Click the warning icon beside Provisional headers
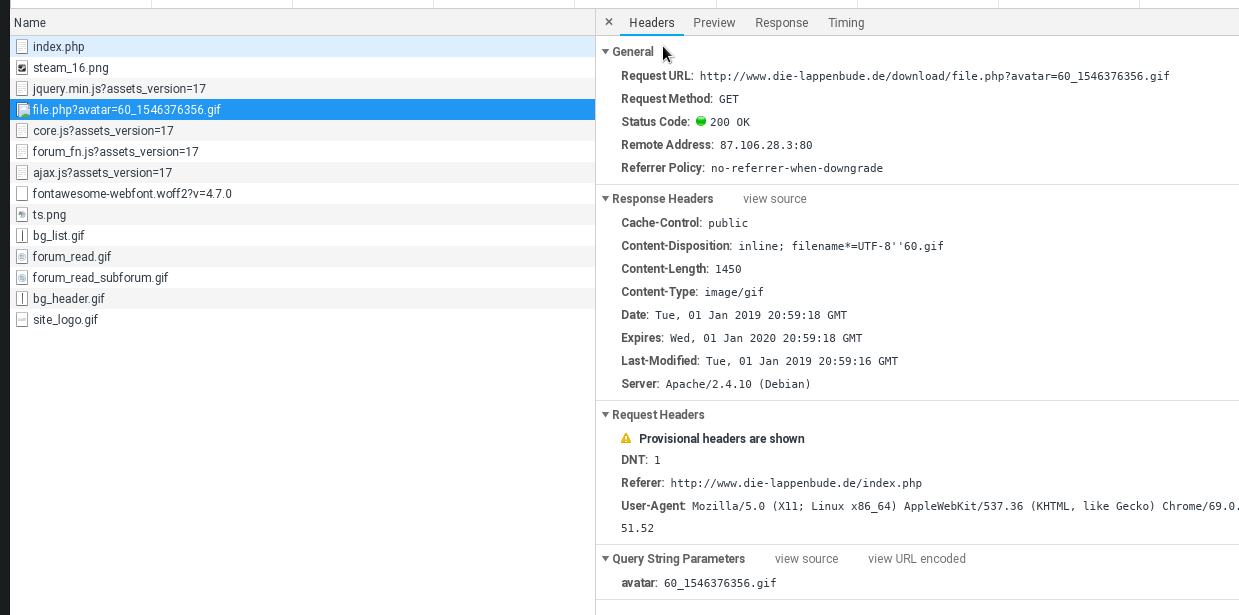The height and width of the screenshot is (615, 1239). pos(626,439)
